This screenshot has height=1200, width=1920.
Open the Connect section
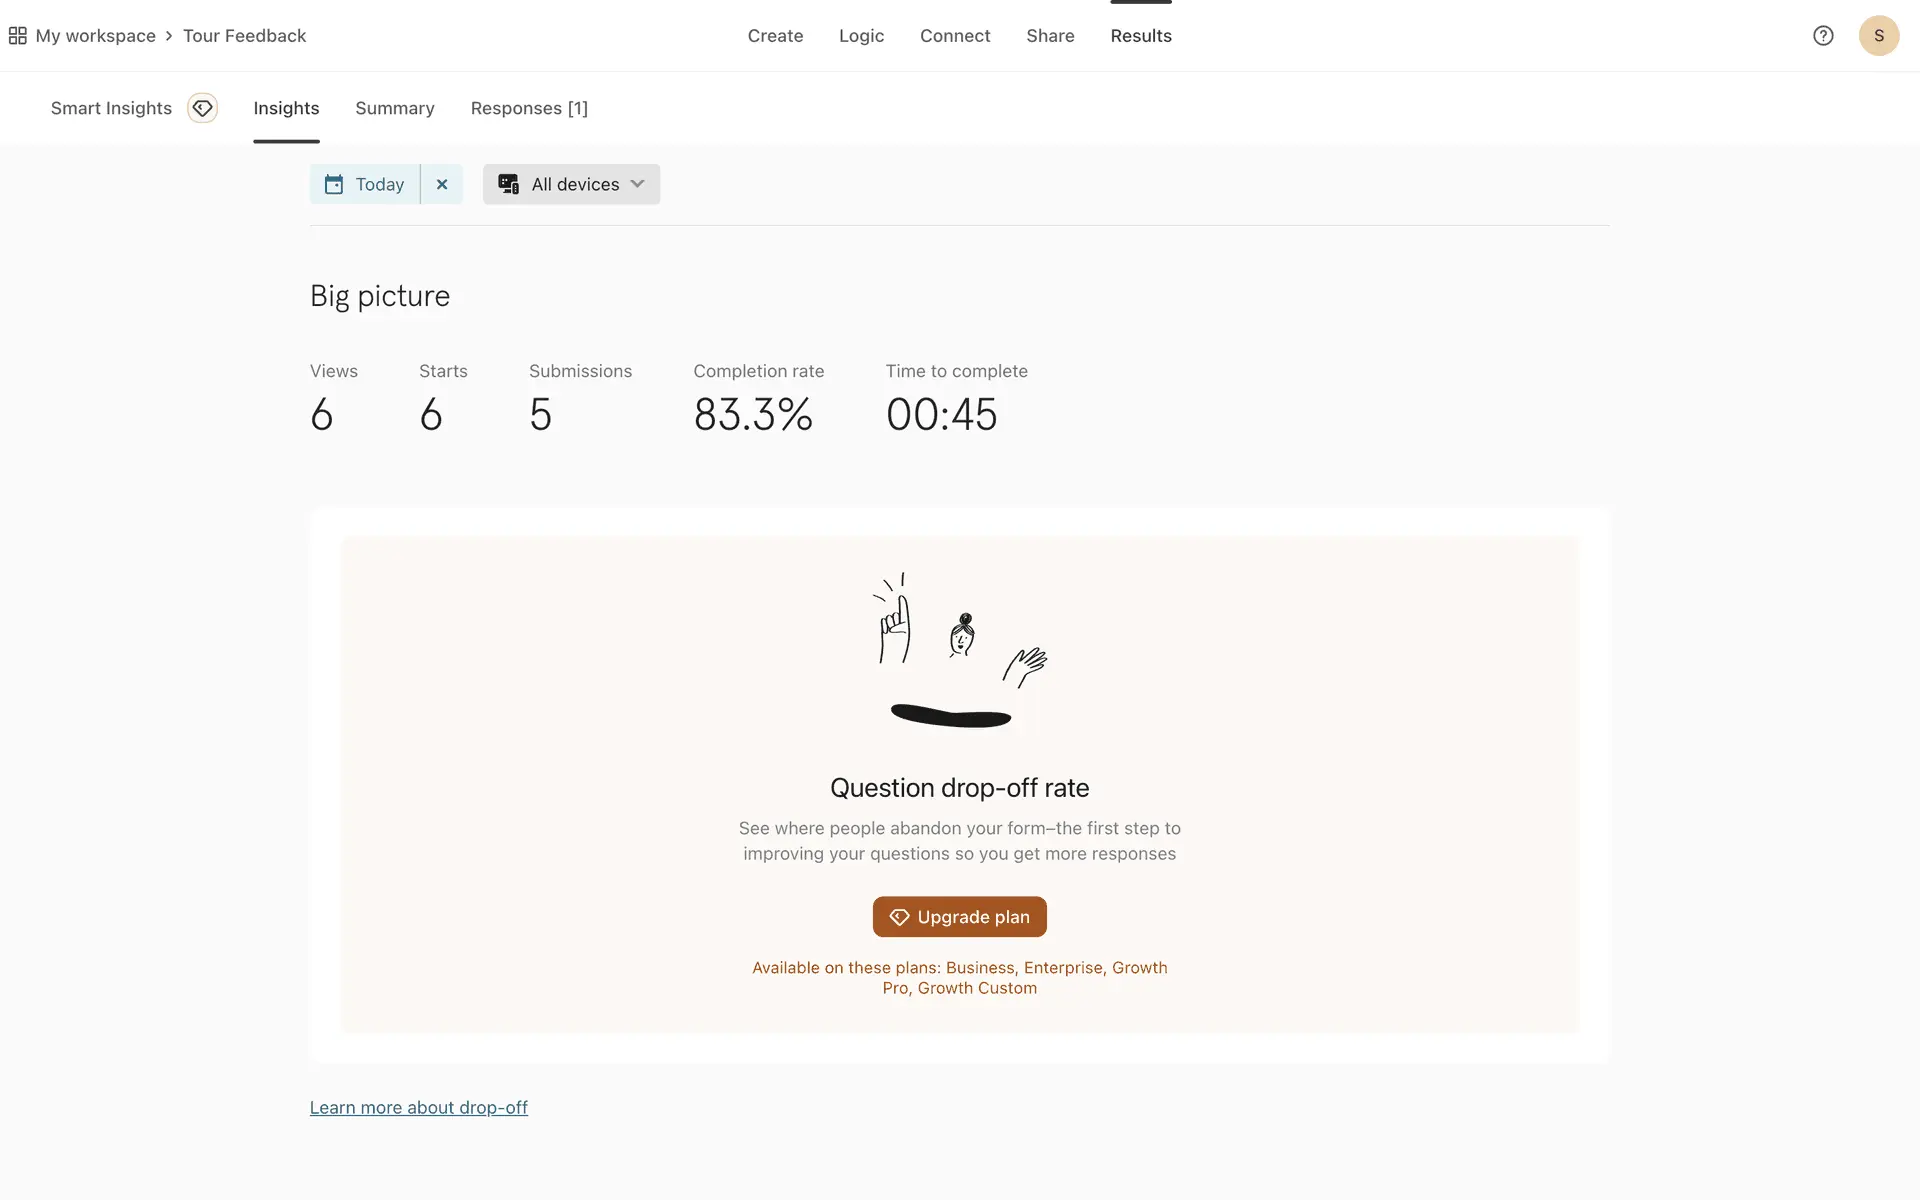point(955,36)
